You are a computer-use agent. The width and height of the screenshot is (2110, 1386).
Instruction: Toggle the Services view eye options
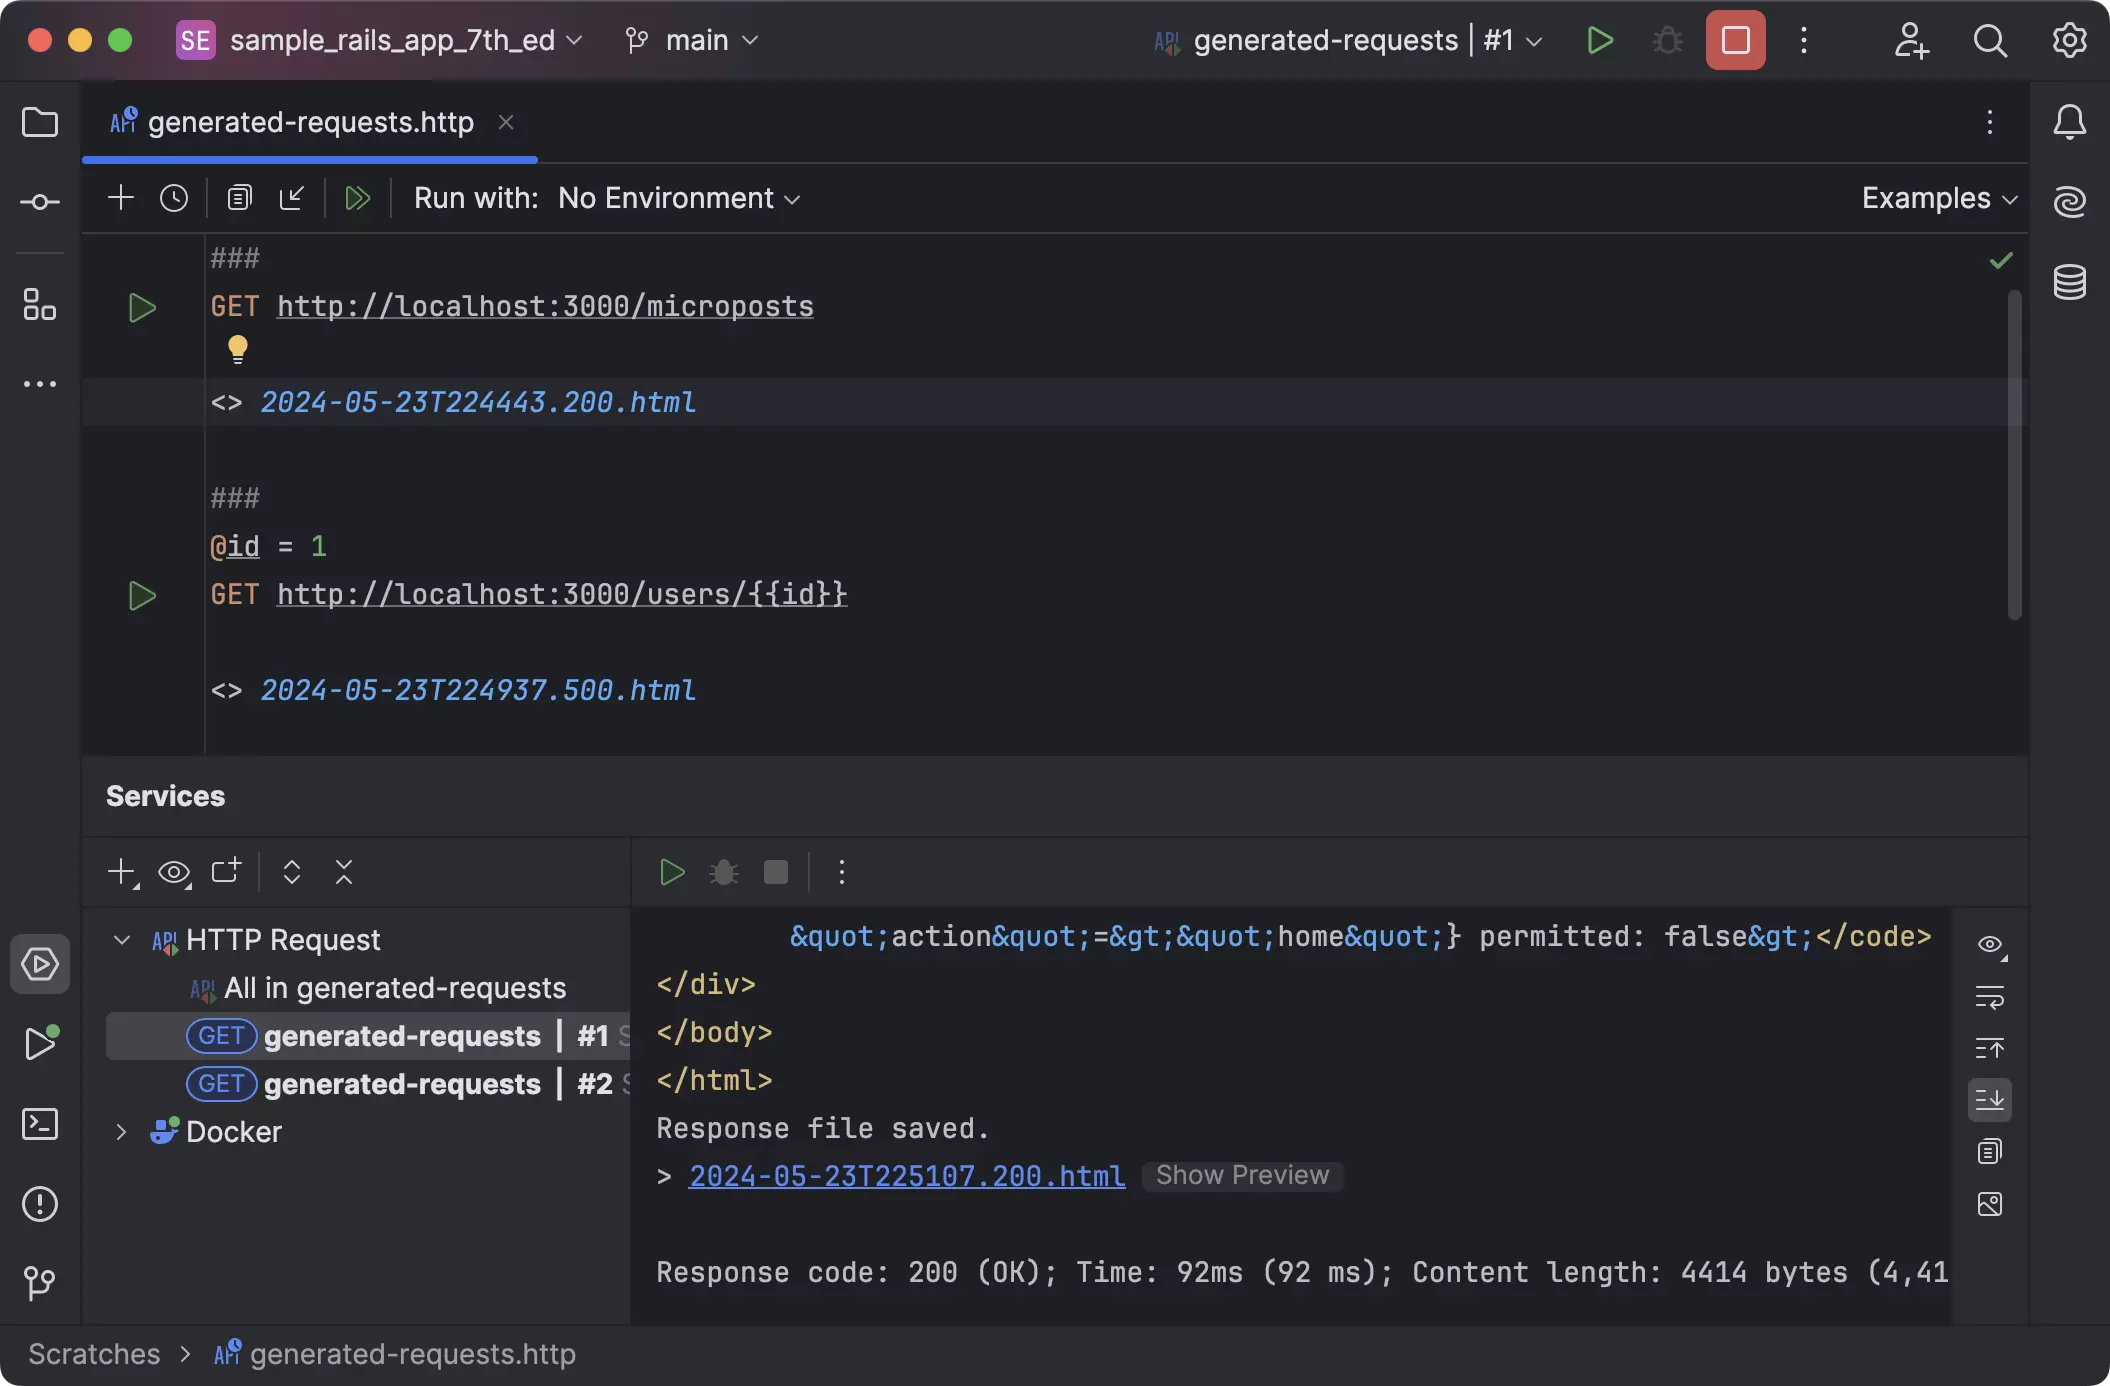click(x=174, y=872)
